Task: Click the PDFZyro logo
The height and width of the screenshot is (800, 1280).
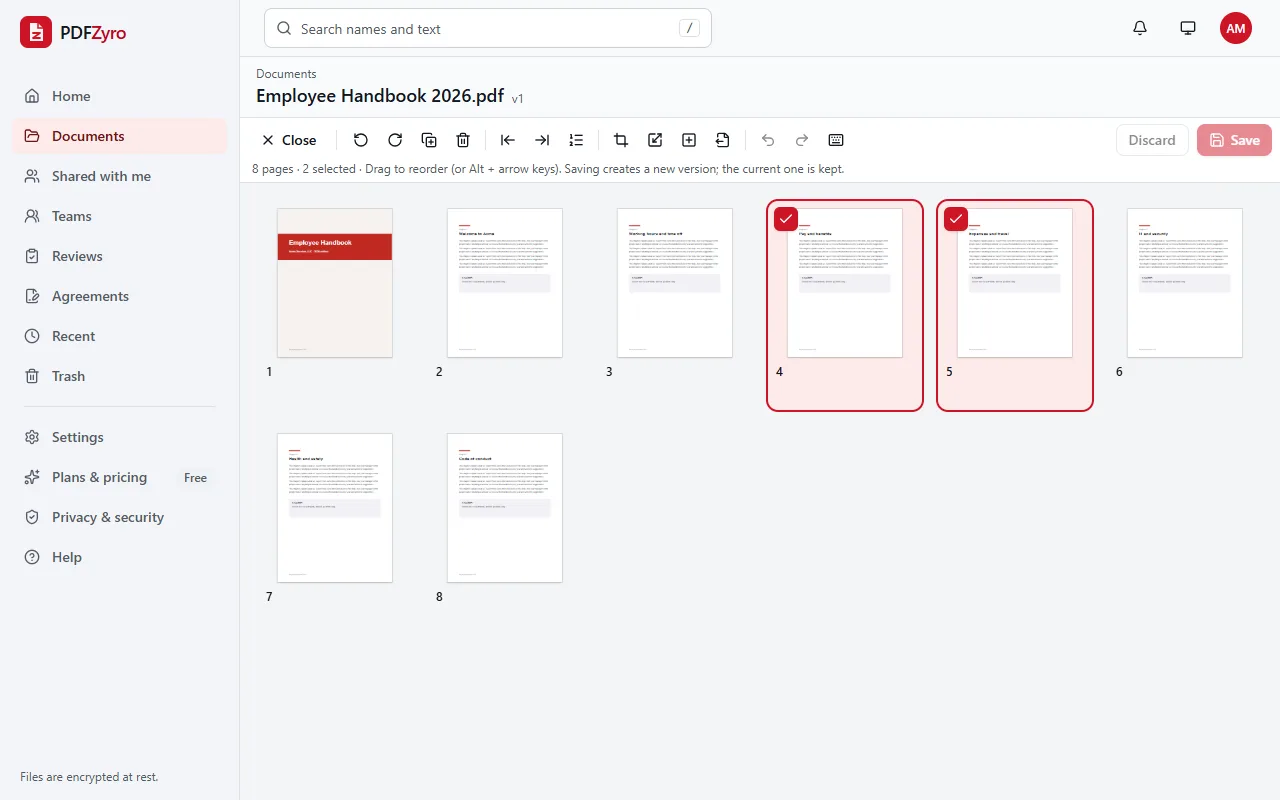Action: coord(74,32)
